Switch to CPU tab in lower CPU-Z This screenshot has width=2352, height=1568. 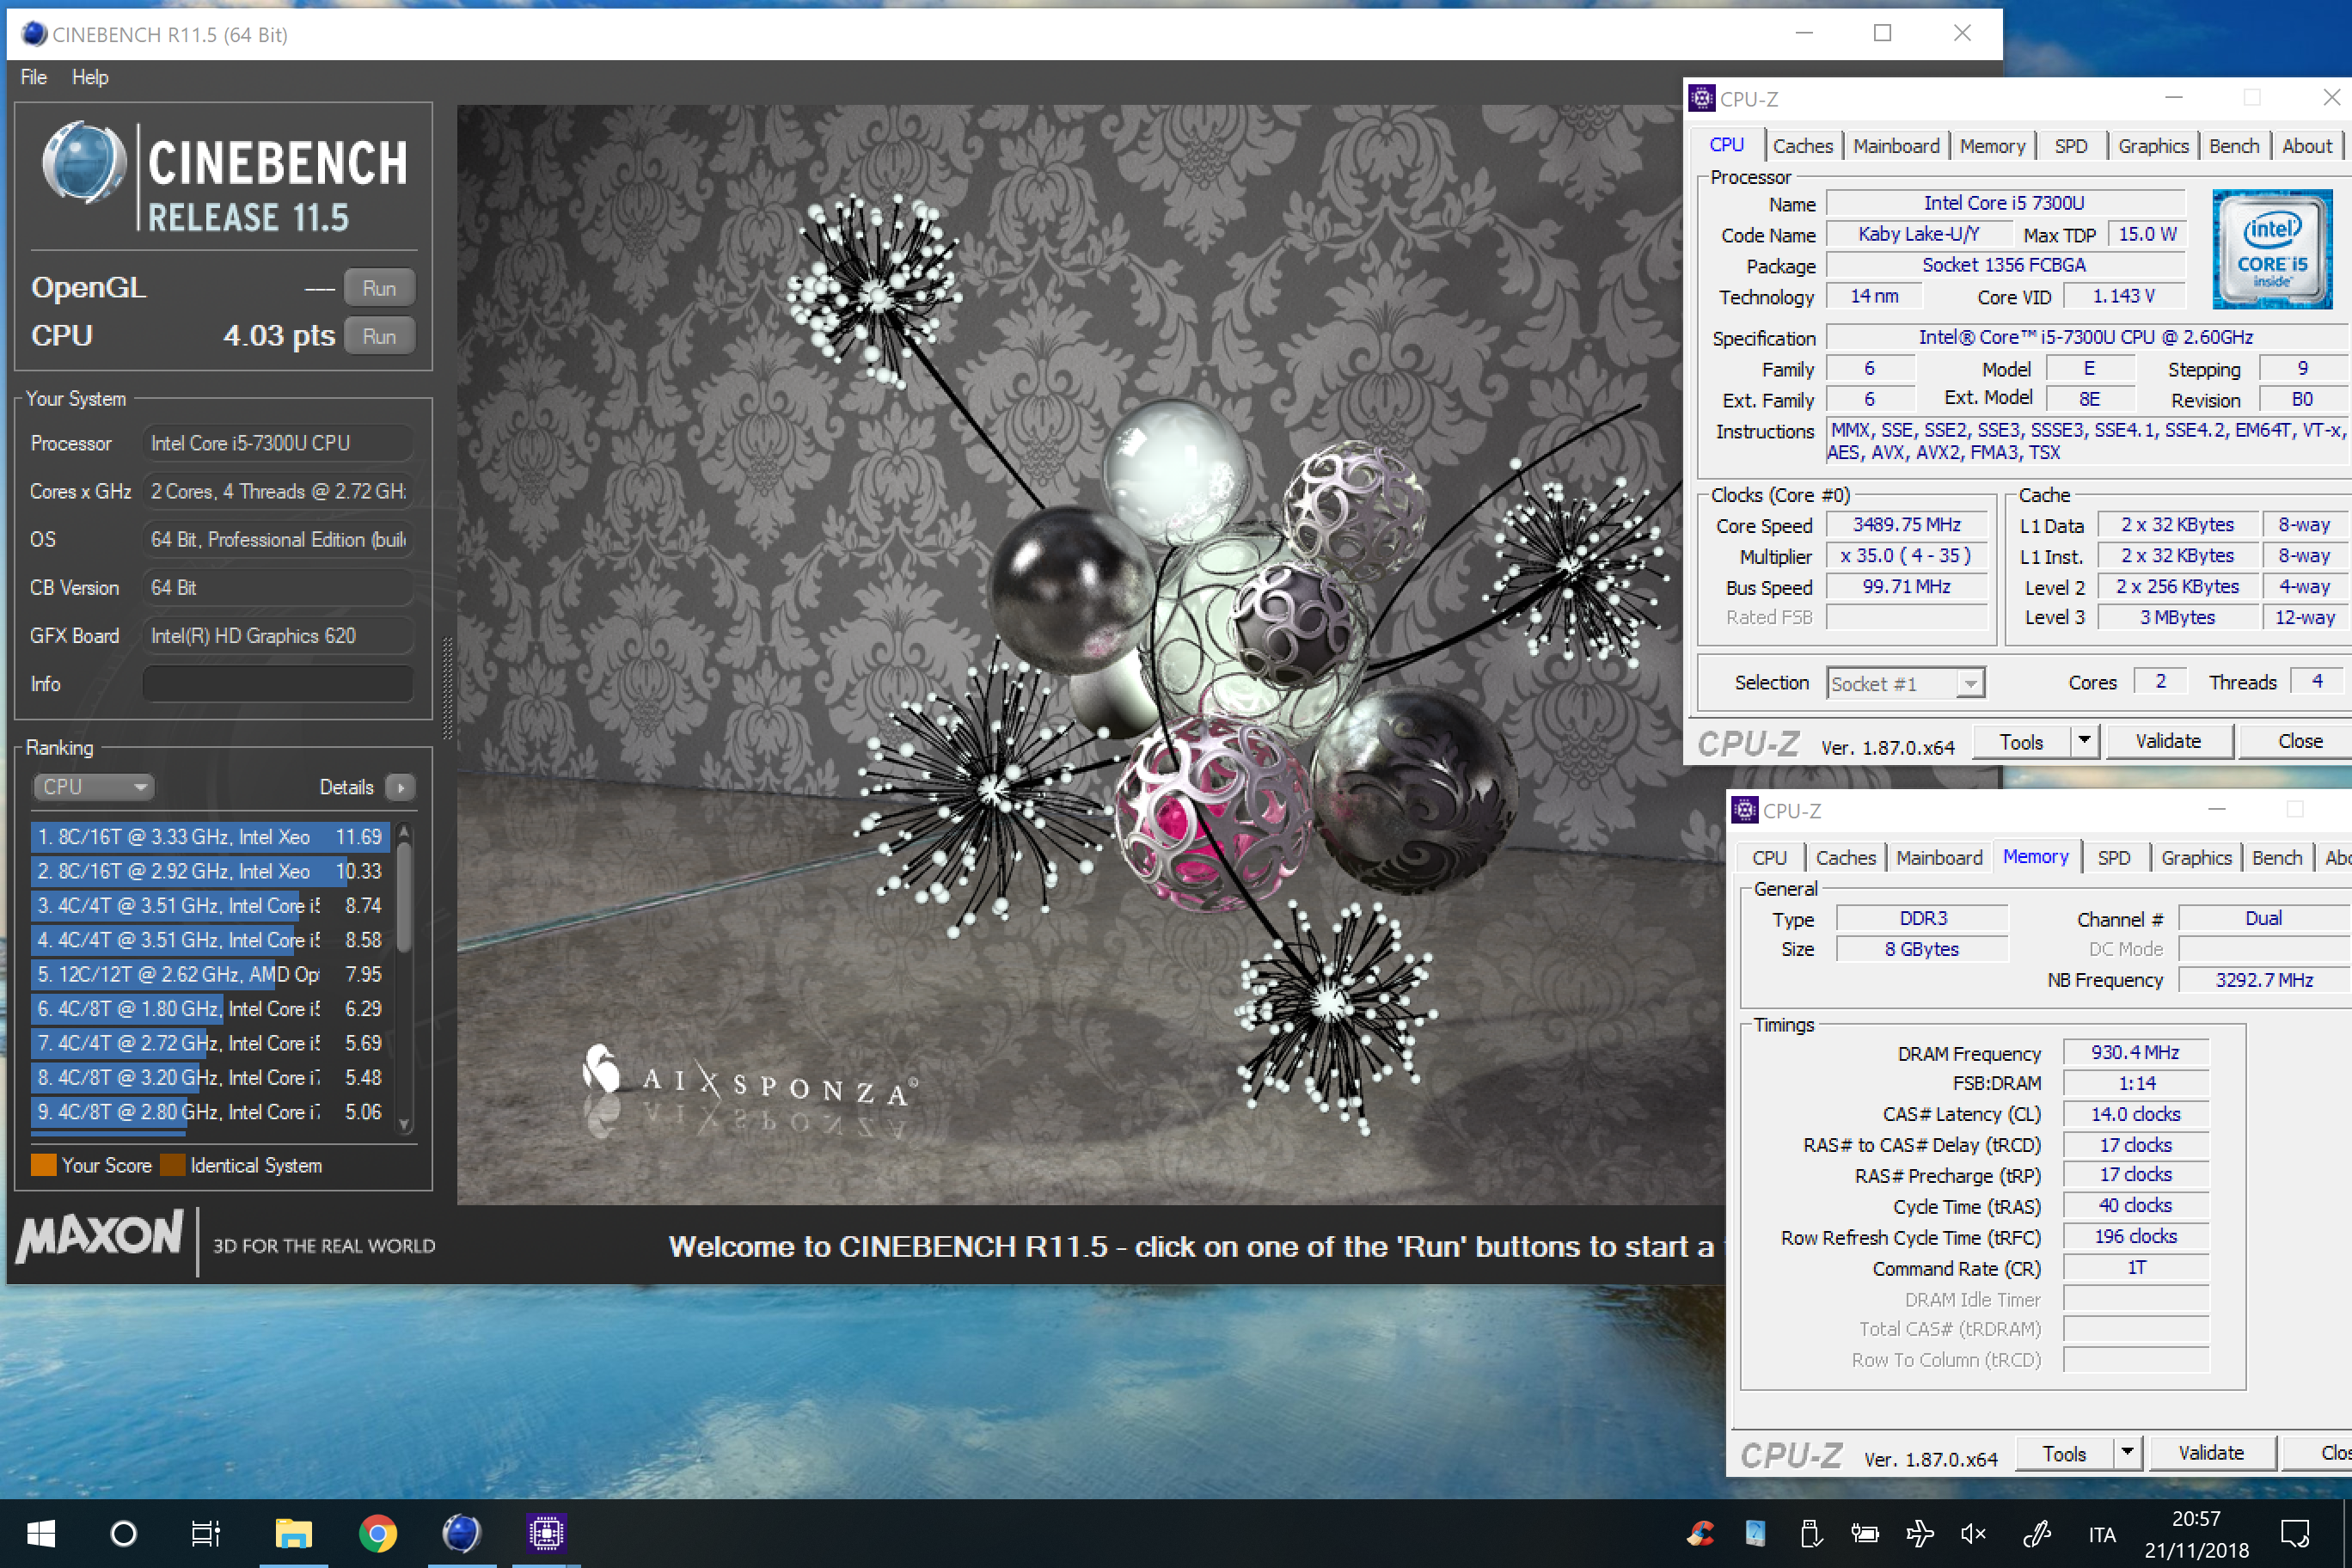[1769, 858]
